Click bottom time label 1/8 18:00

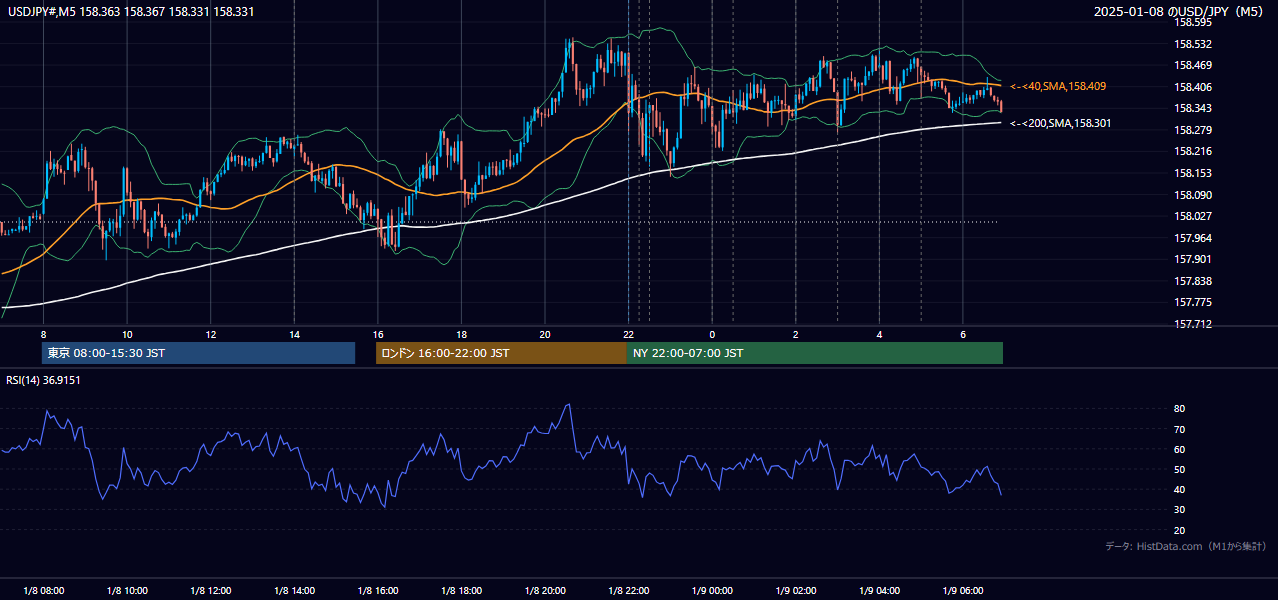(x=461, y=591)
